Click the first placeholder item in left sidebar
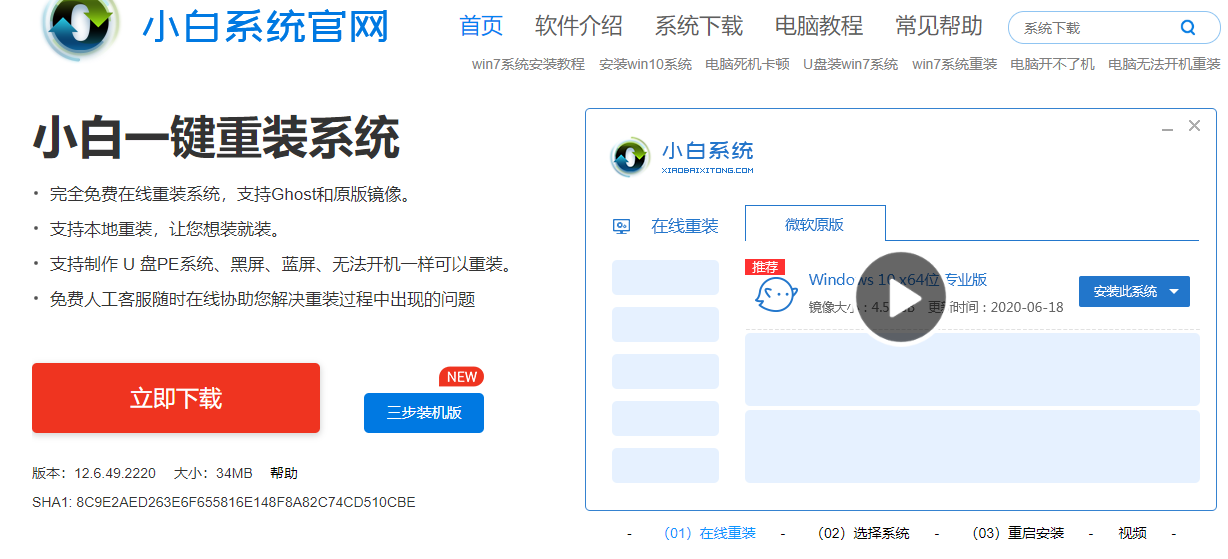Viewport: 1228px width, 559px height. tap(665, 277)
